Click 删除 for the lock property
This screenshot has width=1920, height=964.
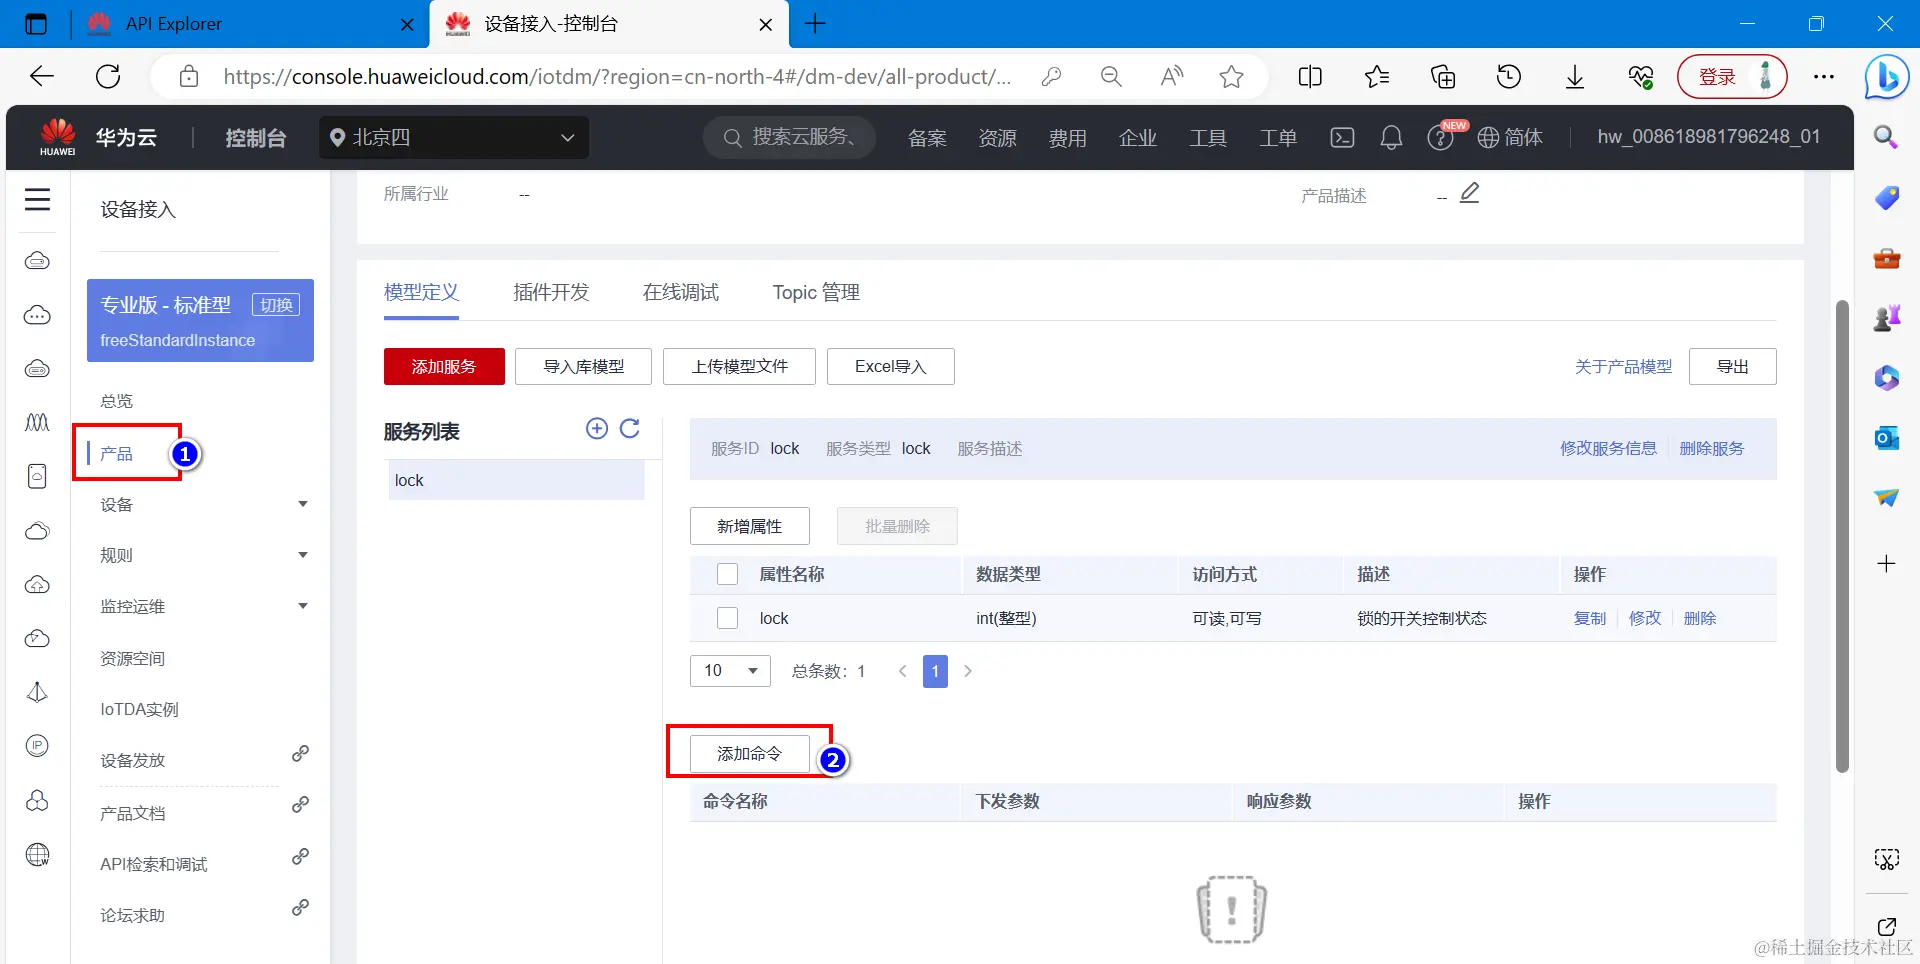coord(1700,618)
